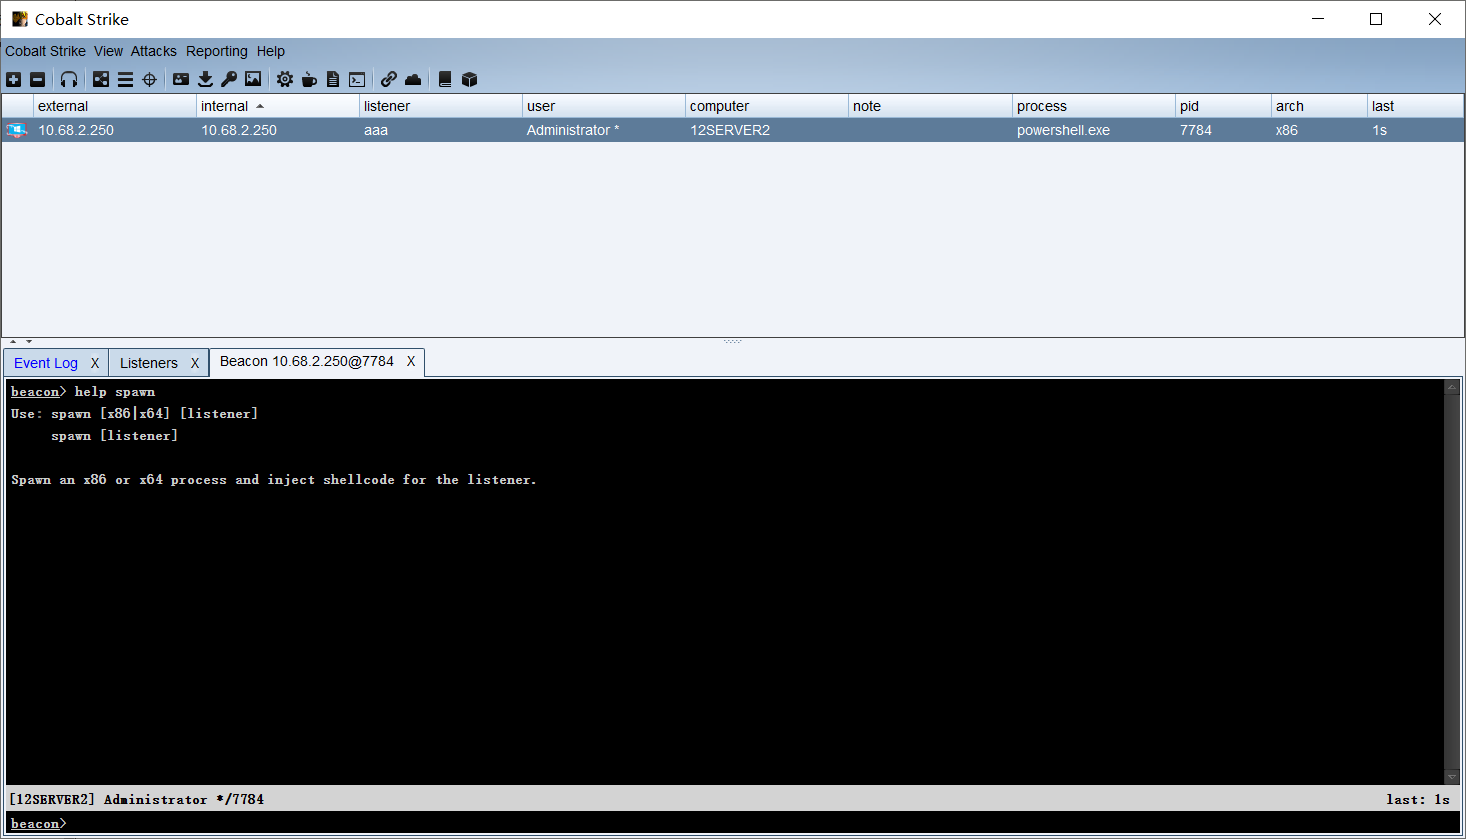Click the connect to team server plus icon
This screenshot has height=839, width=1466.
[x=14, y=79]
